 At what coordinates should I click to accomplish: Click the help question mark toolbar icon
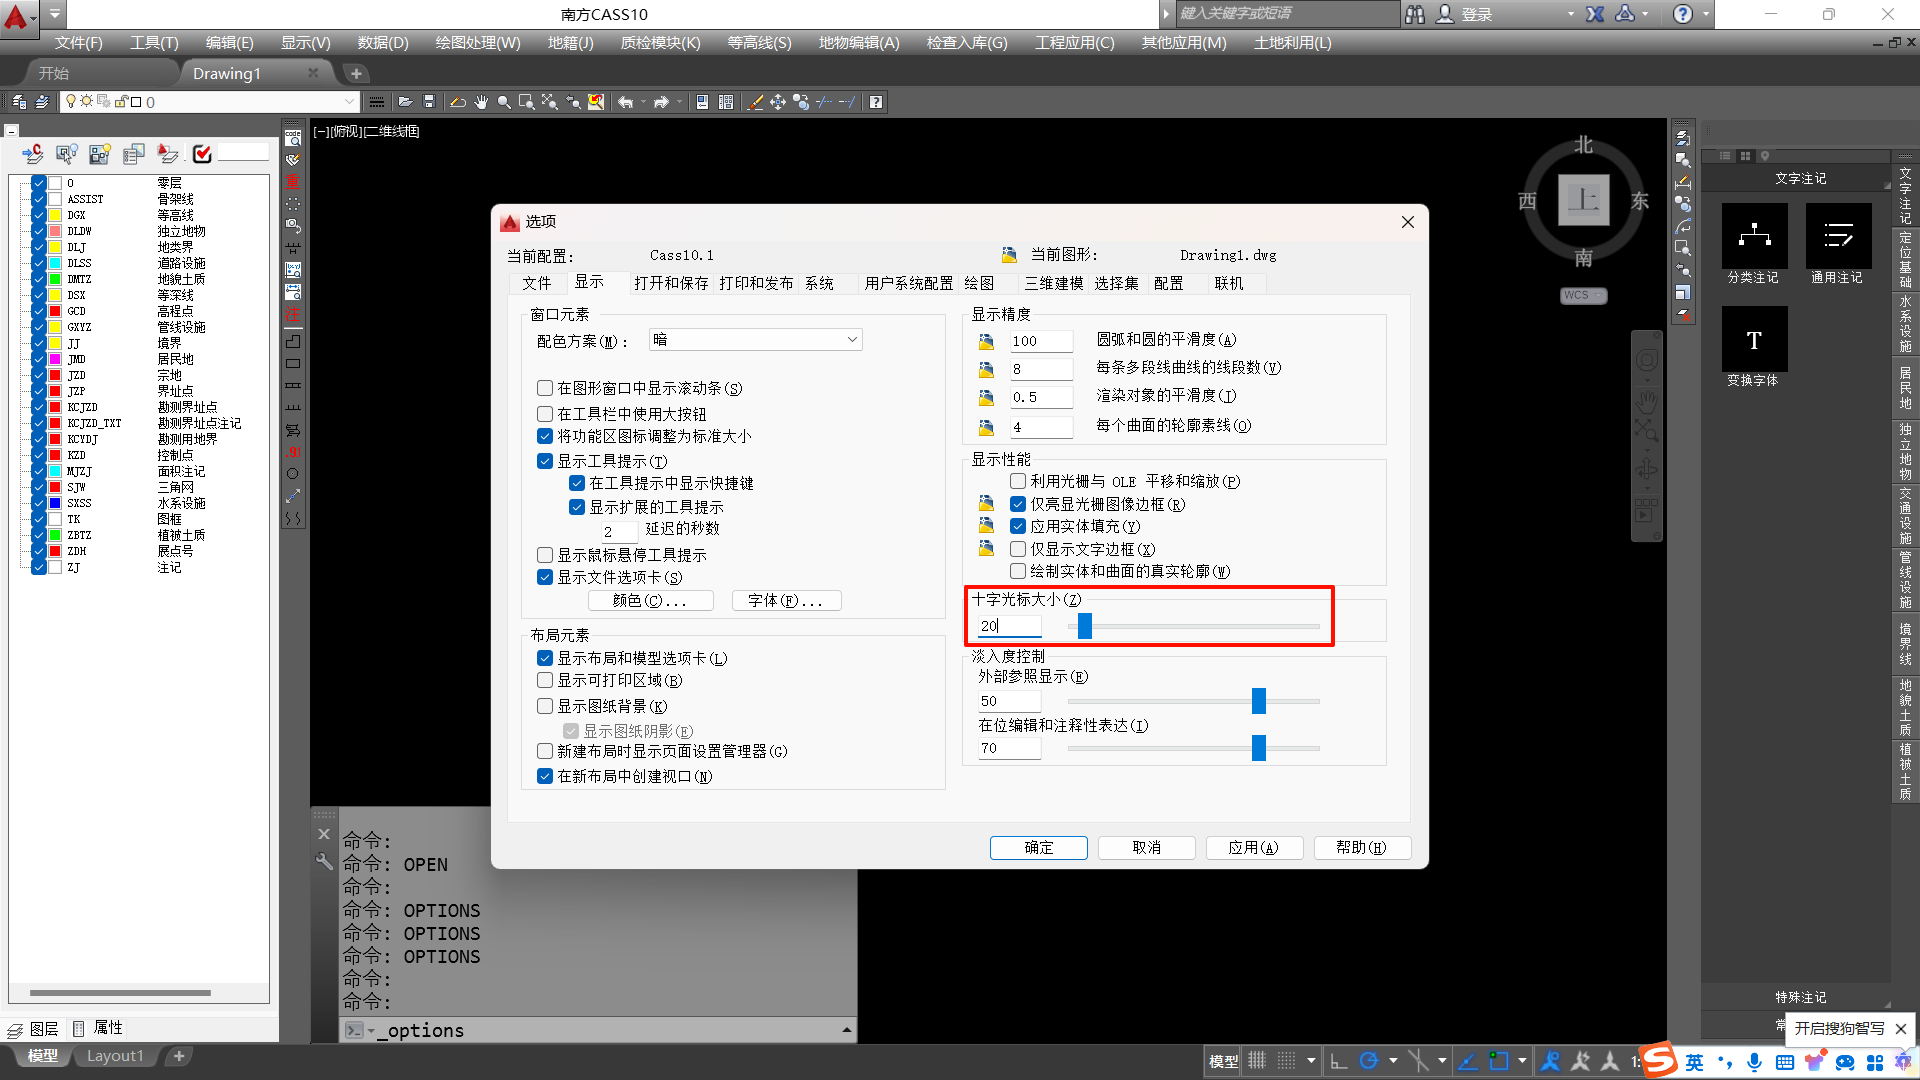pos(876,102)
